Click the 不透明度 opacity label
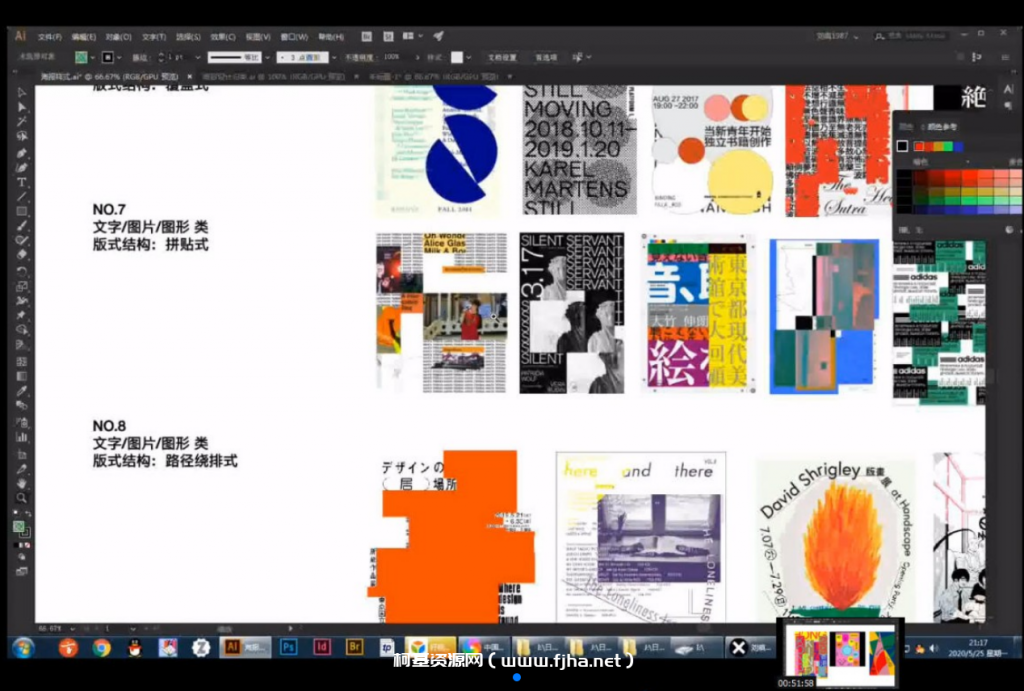Viewport: 1024px width, 691px height. [x=358, y=57]
